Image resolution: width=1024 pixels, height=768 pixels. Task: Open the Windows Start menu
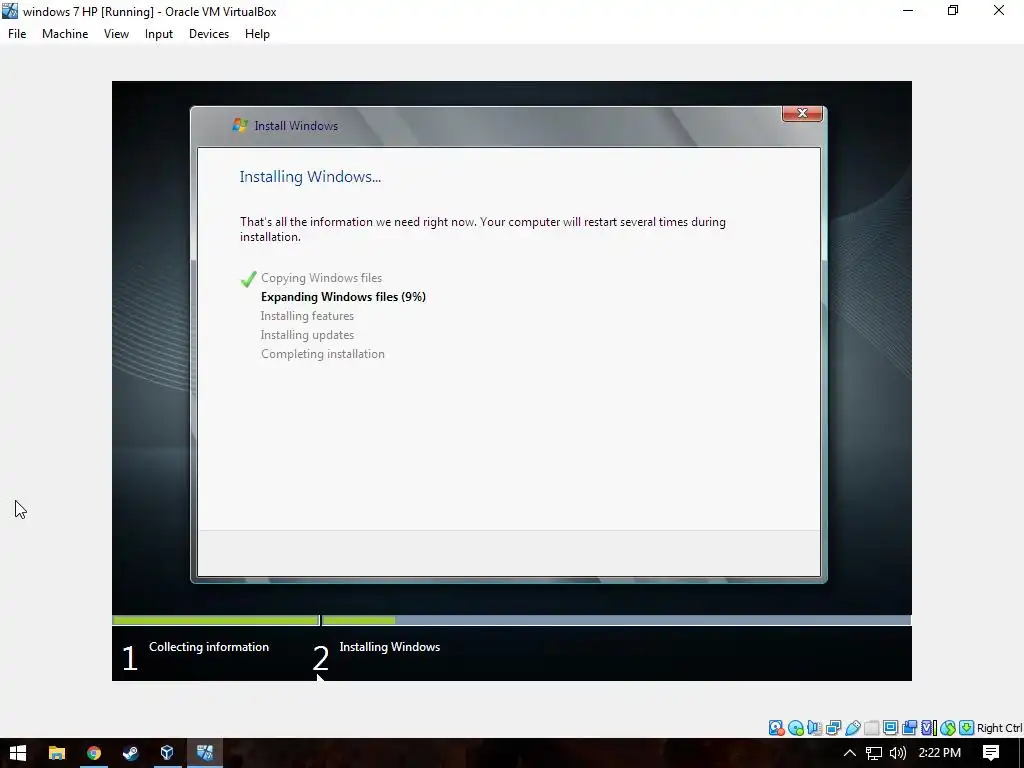(18, 753)
